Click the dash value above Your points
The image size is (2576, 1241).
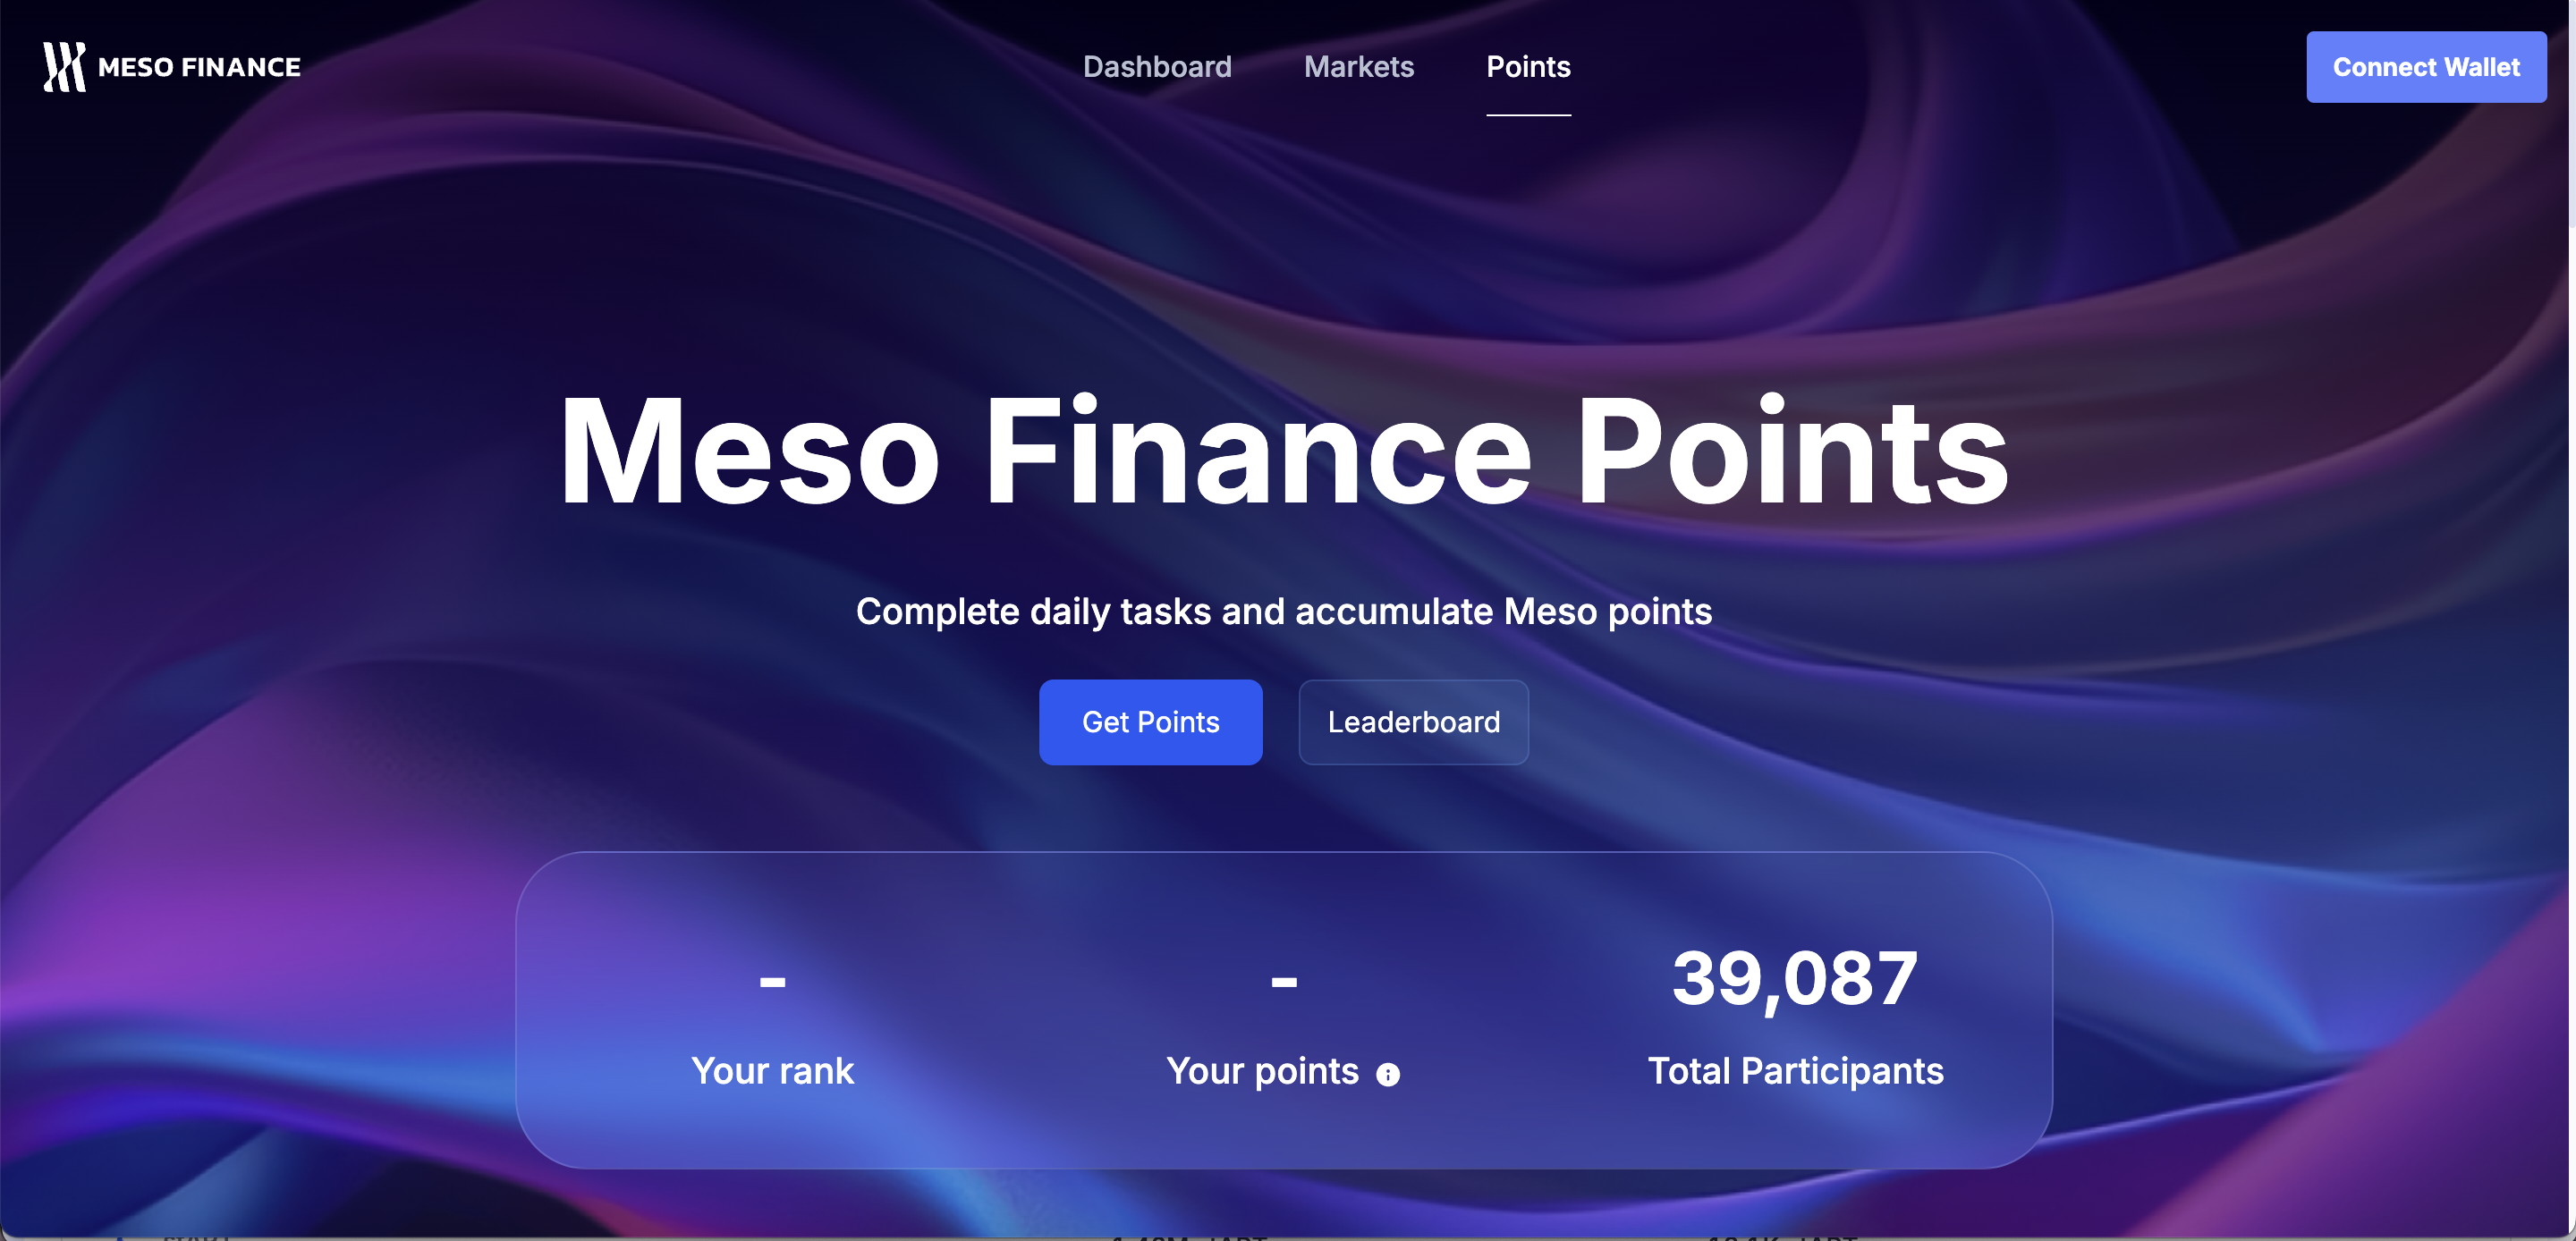(1284, 982)
